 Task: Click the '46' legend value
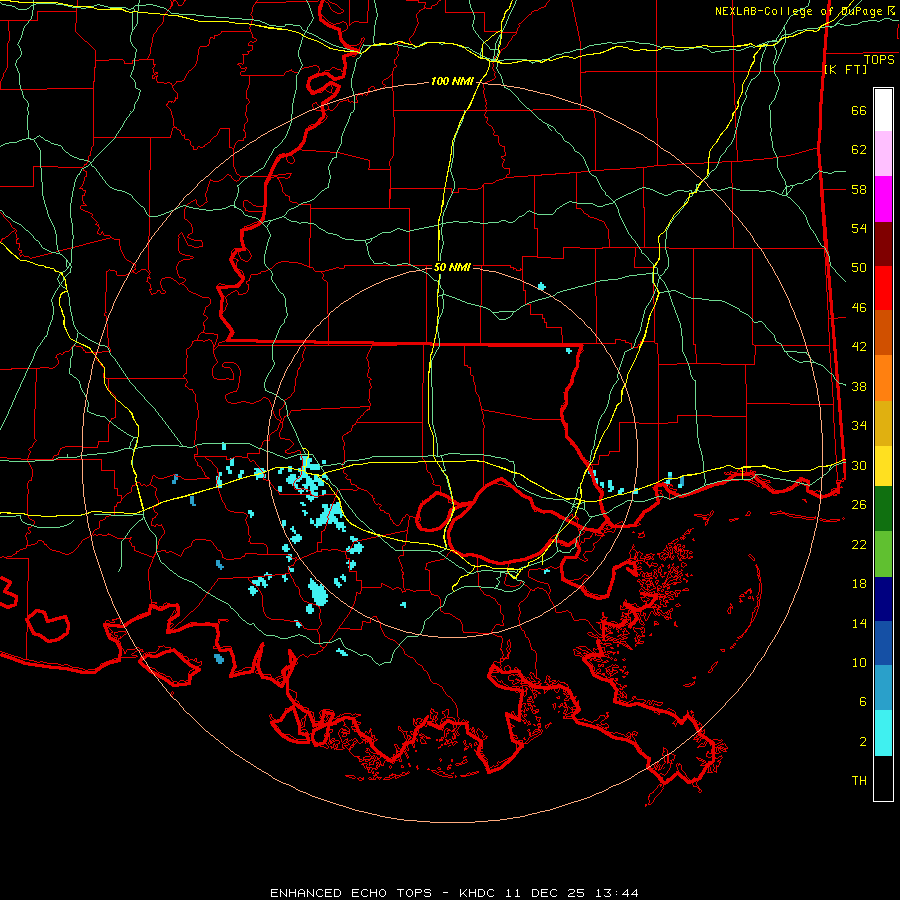pyautogui.click(x=859, y=308)
